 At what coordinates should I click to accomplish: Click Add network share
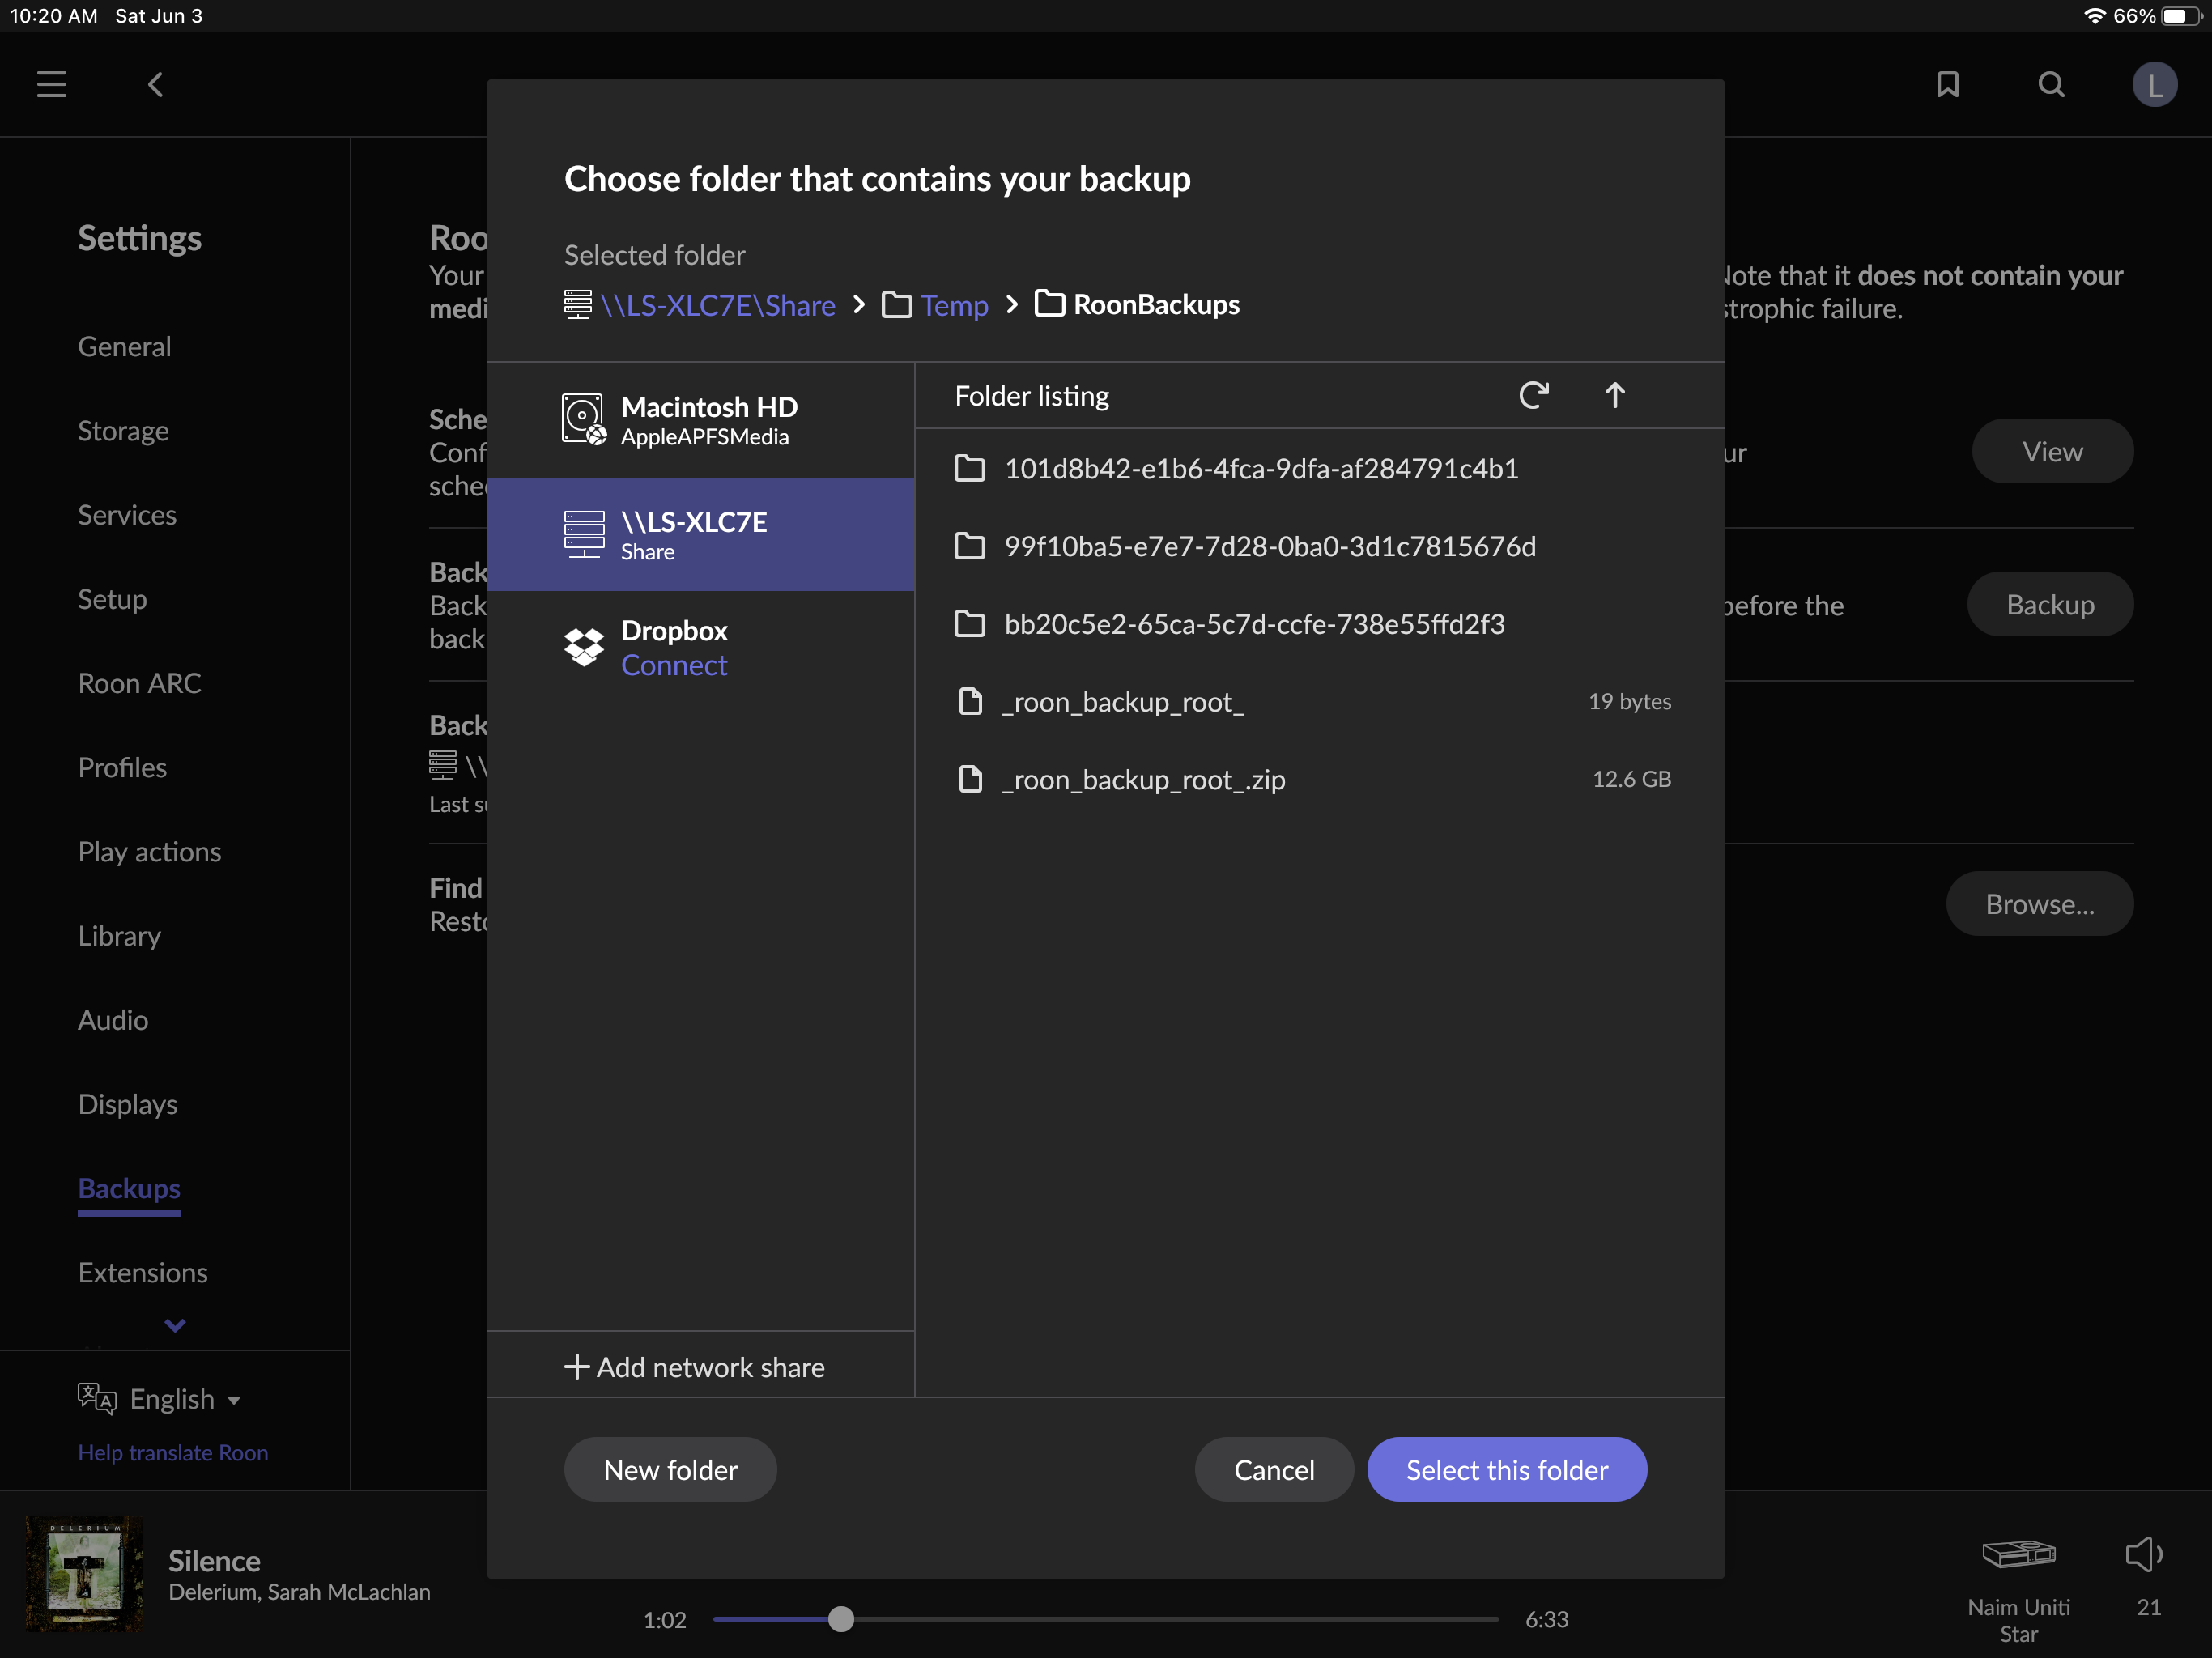(x=695, y=1367)
